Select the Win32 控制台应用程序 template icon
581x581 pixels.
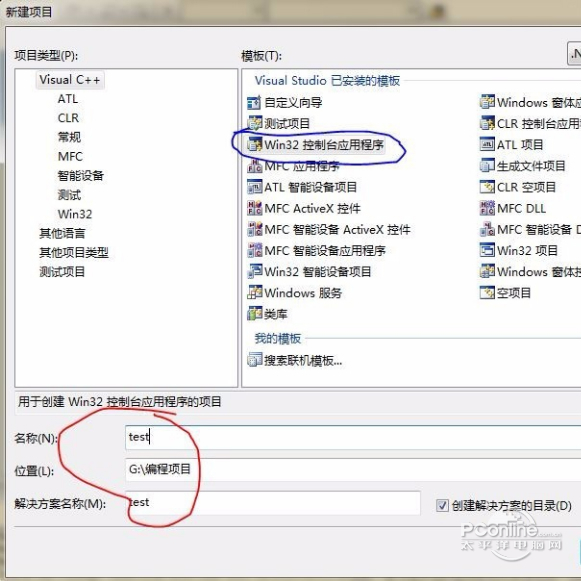point(254,145)
